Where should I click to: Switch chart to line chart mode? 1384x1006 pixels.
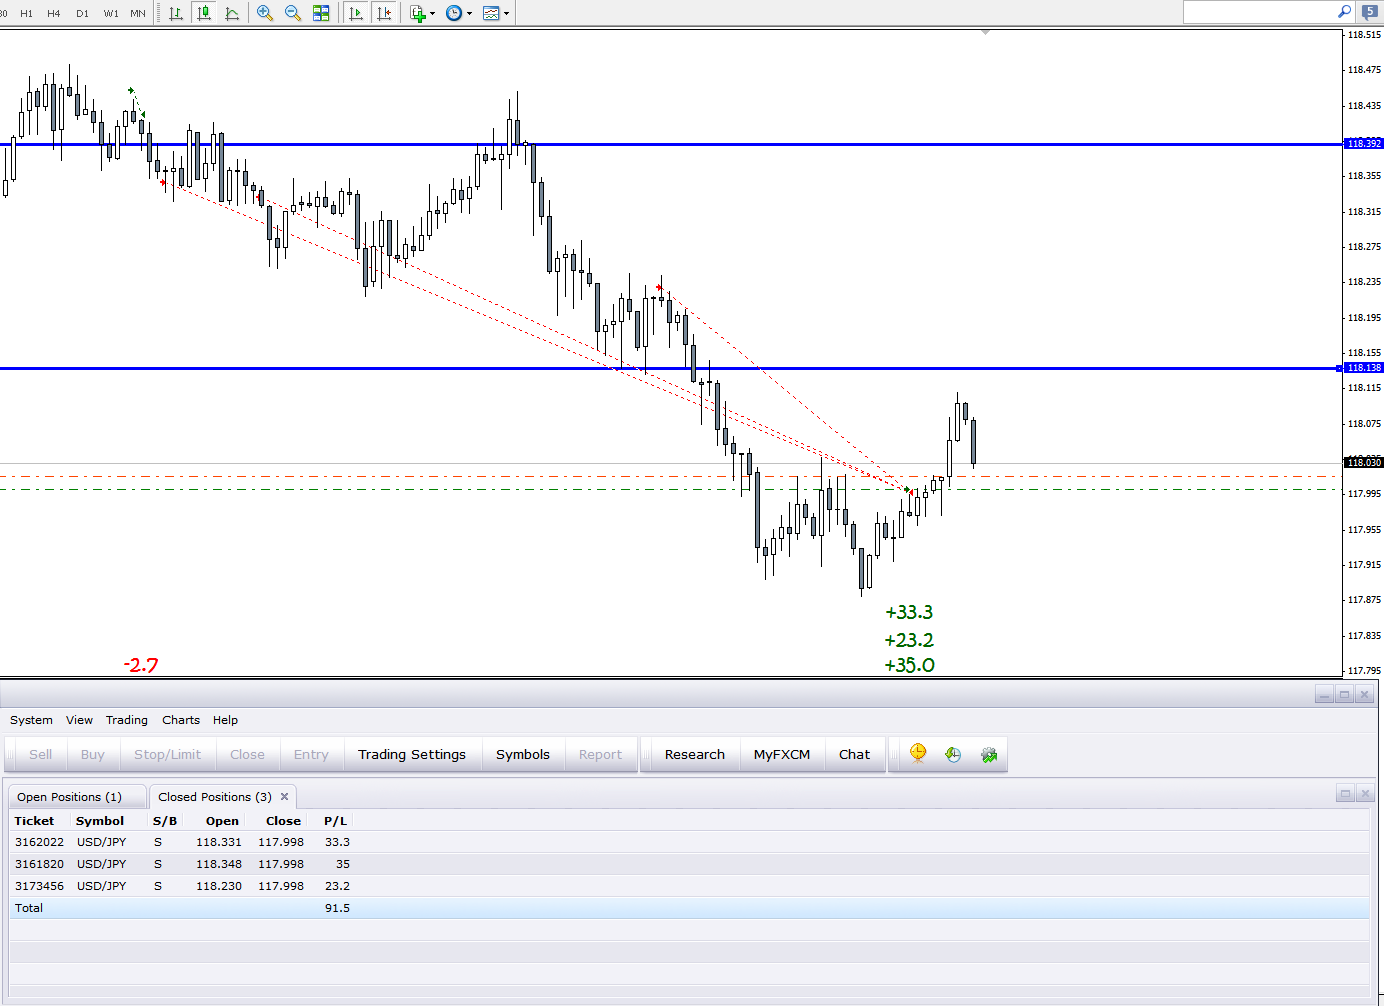tap(232, 13)
